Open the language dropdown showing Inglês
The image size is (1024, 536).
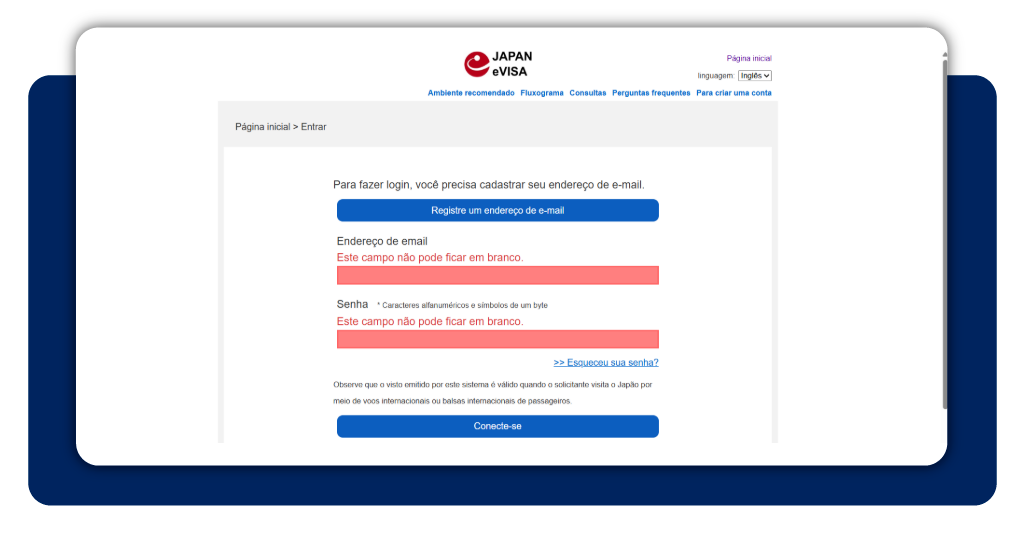(x=754, y=76)
